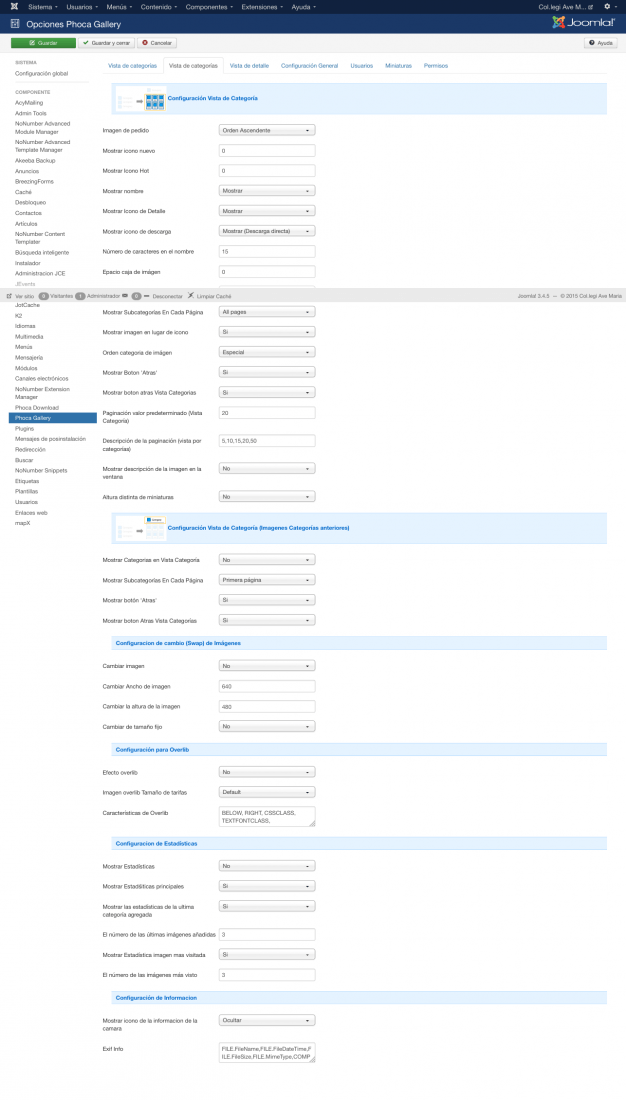Viewport: 626px width, 1100px height.
Task: Click the Descripción de la paginación field
Action: [267, 441]
